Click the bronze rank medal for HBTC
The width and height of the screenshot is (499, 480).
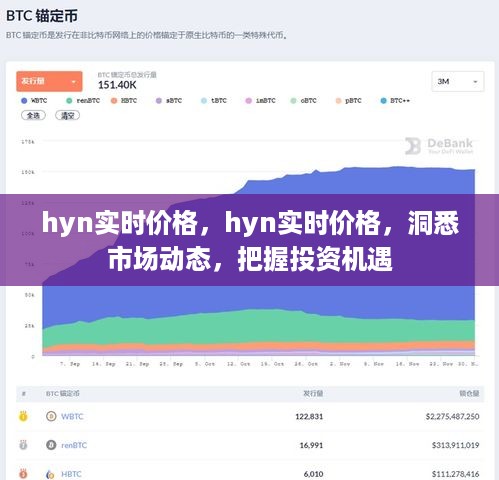tap(23, 474)
